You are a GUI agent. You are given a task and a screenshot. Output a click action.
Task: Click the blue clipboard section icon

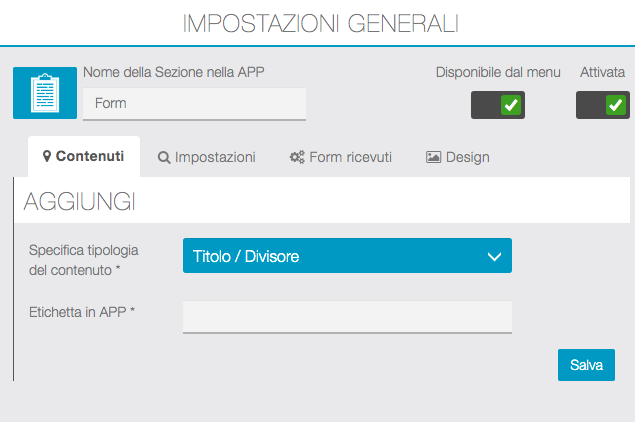tap(45, 92)
